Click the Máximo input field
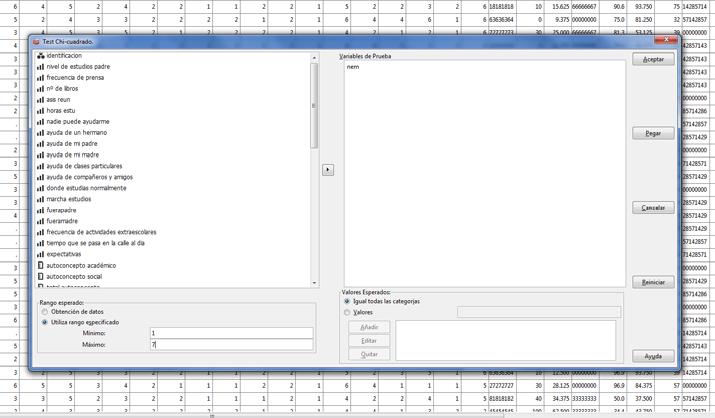This screenshot has height=418, width=715. (x=230, y=345)
